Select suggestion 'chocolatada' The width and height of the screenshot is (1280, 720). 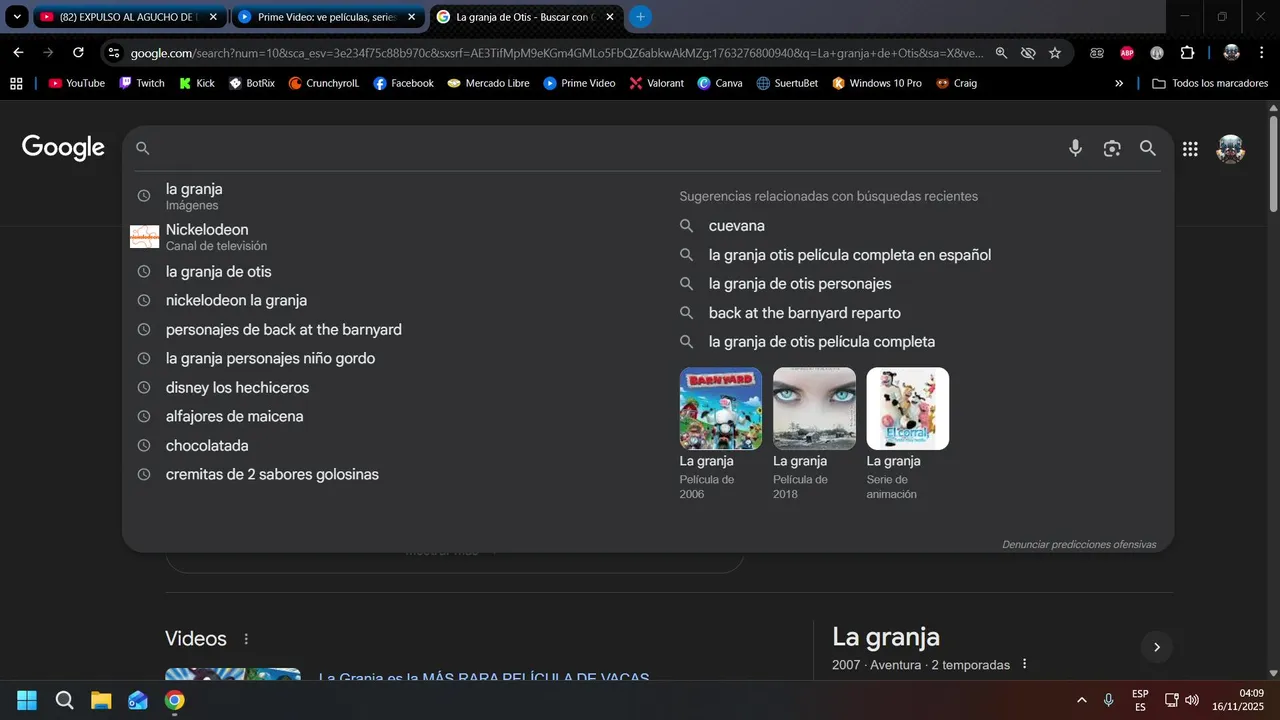click(395, 446)
